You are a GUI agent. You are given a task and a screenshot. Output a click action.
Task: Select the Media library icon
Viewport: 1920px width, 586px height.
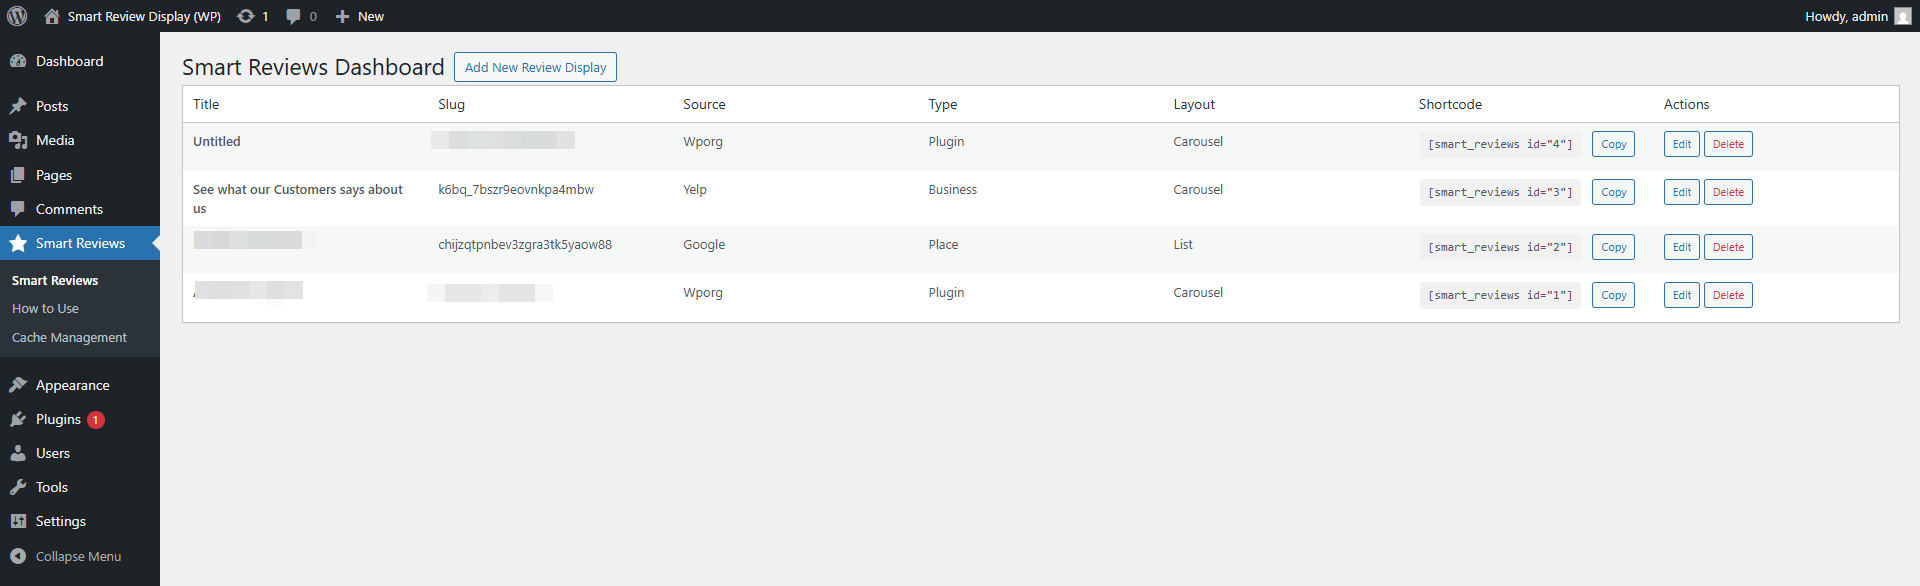click(22, 140)
